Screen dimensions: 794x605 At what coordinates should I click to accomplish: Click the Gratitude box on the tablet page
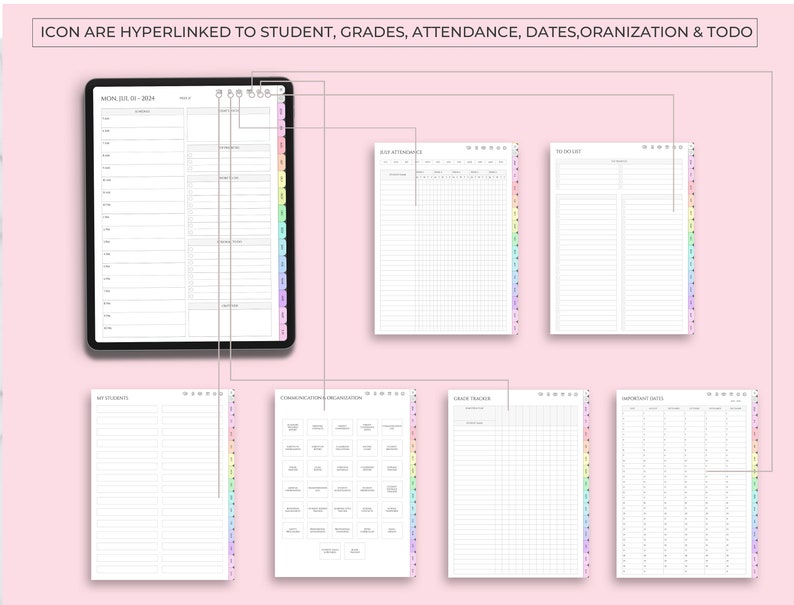tap(229, 322)
